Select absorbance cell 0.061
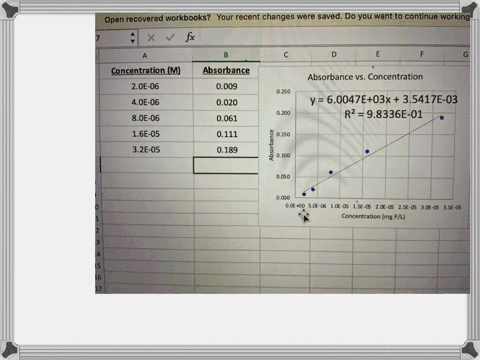Screen dimensions: 480x360 227,118
